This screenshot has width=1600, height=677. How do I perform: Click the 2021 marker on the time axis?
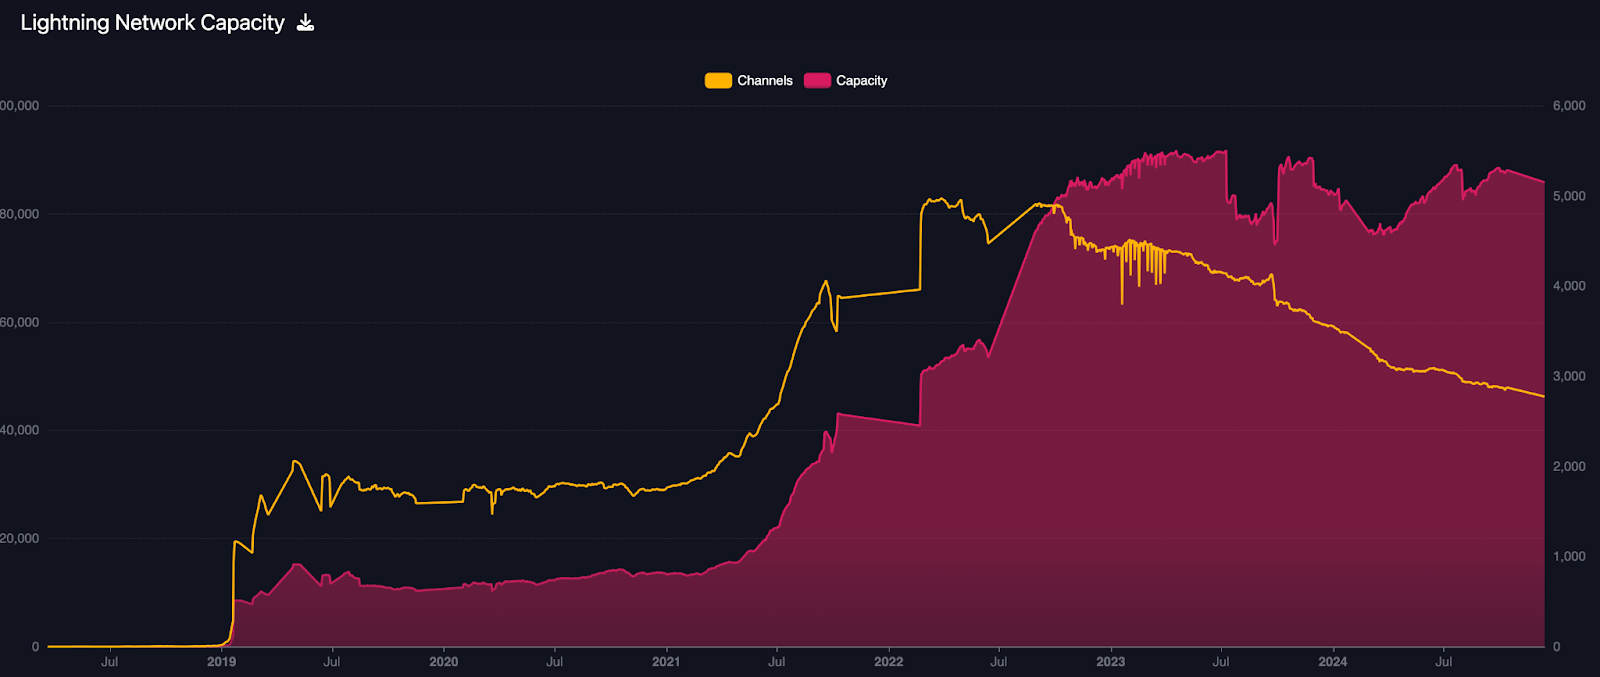click(x=666, y=662)
